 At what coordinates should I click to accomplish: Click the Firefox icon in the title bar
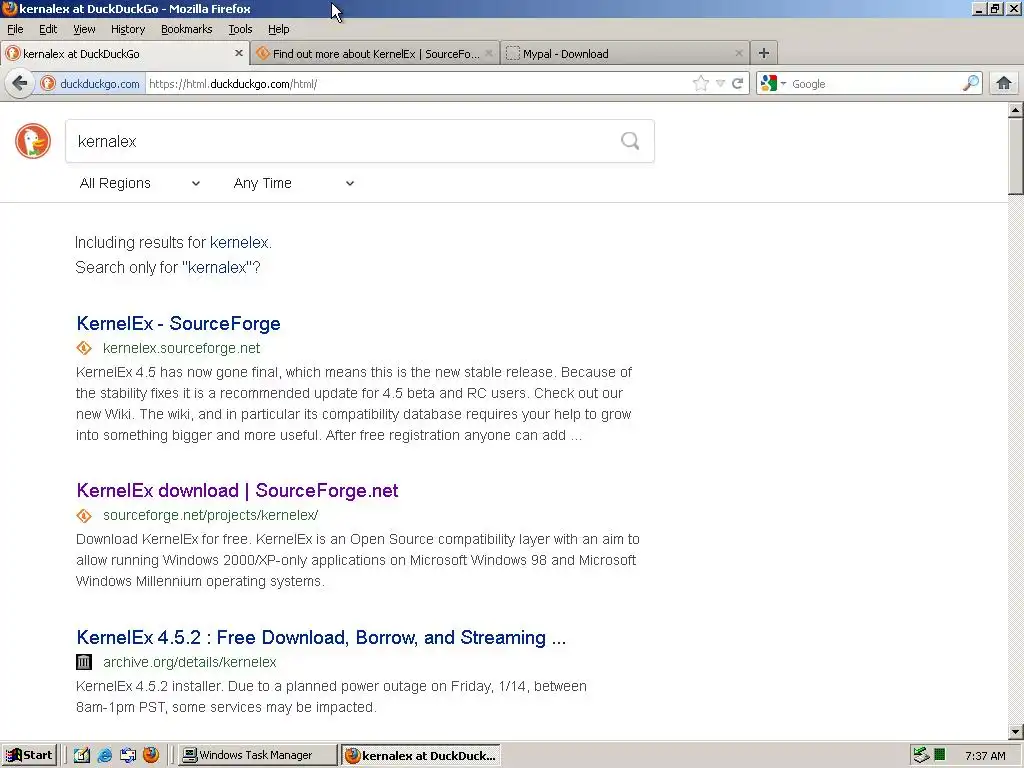point(10,8)
